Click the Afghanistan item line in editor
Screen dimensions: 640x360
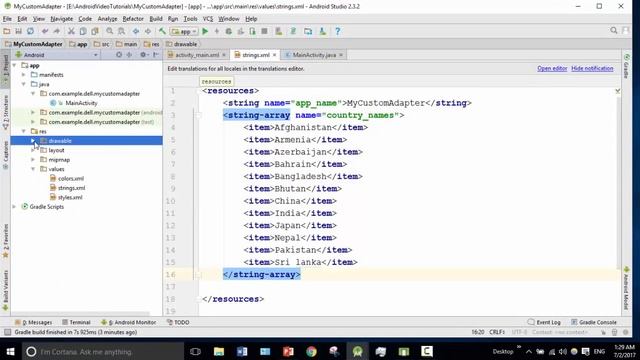click(x=306, y=128)
